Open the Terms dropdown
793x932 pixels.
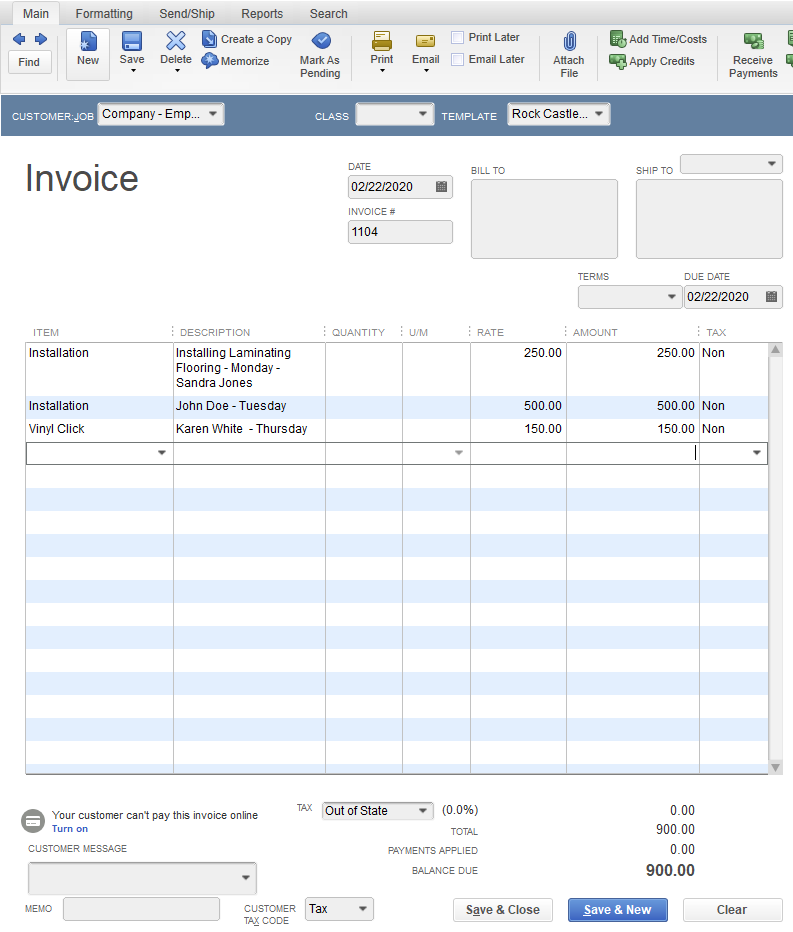click(x=672, y=297)
